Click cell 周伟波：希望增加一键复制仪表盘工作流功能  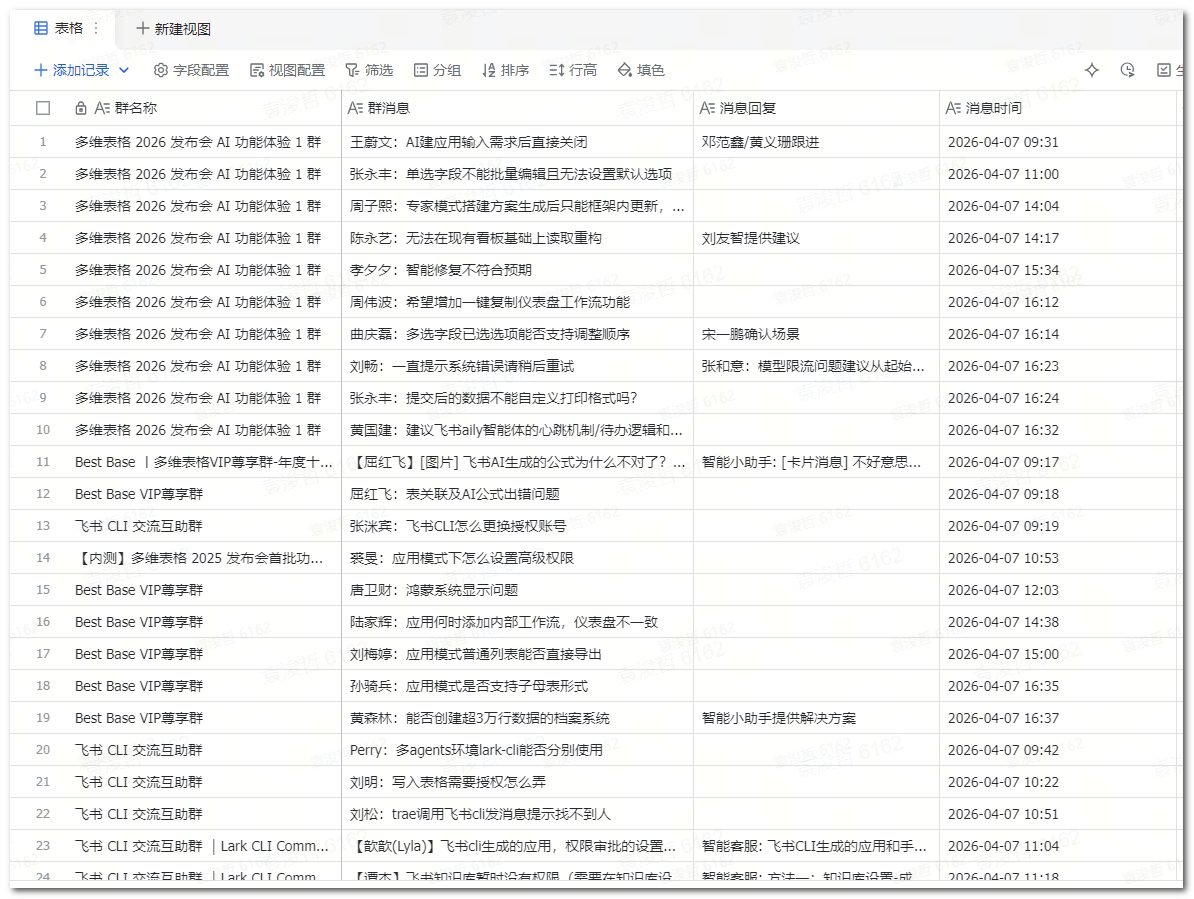pos(518,301)
